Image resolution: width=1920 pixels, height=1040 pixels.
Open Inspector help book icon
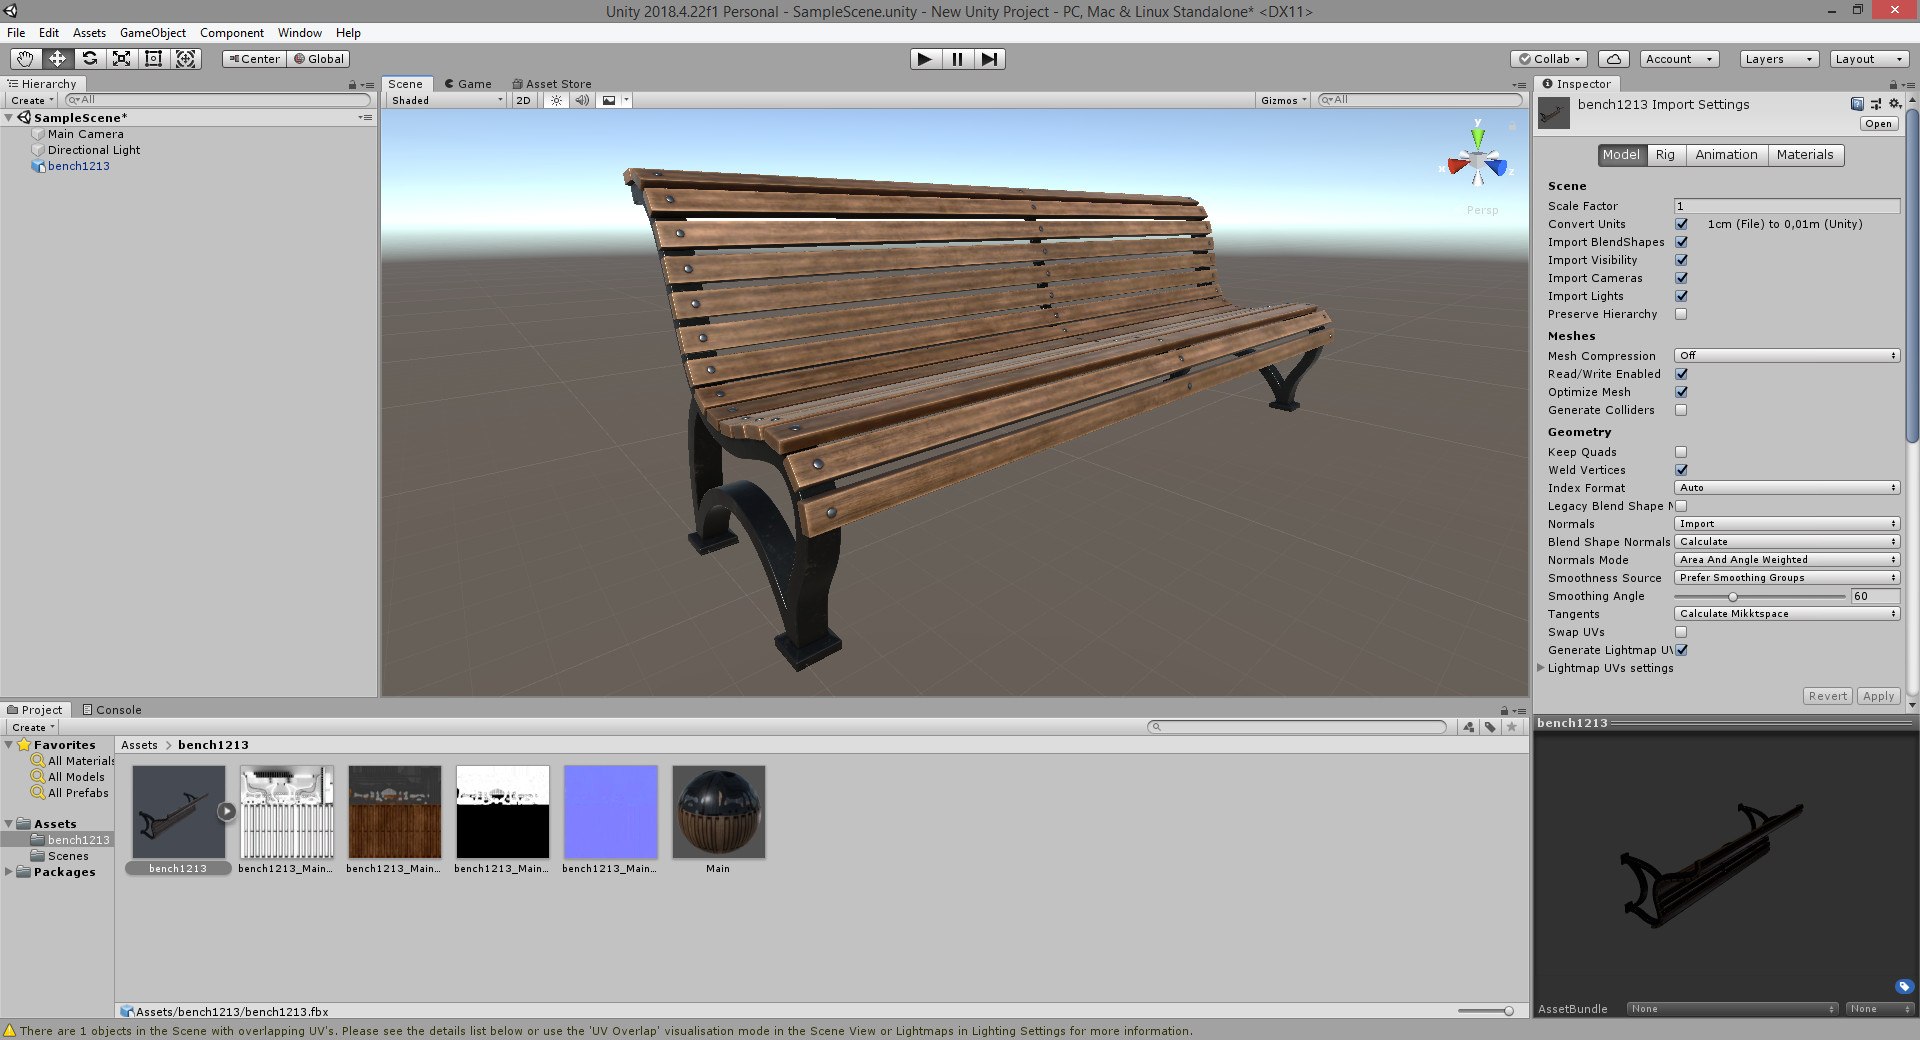click(x=1857, y=104)
